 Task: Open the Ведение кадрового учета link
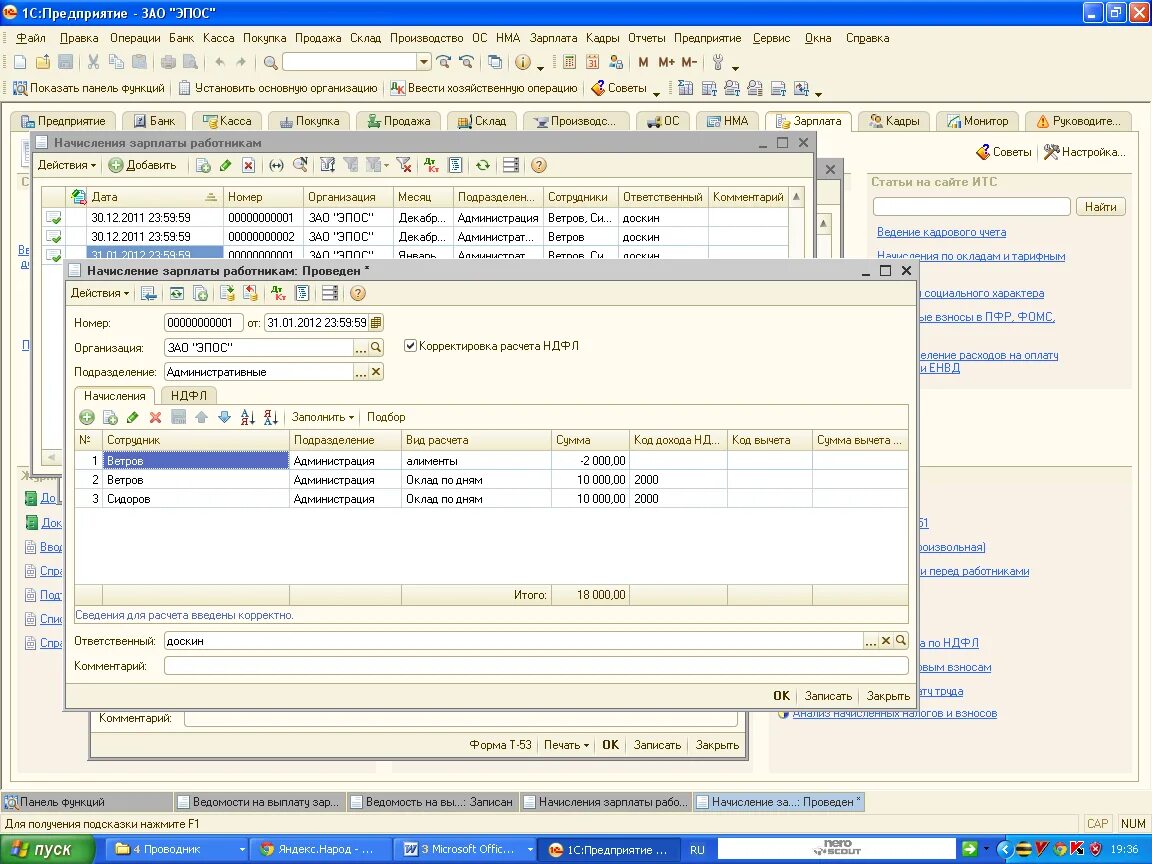(941, 232)
